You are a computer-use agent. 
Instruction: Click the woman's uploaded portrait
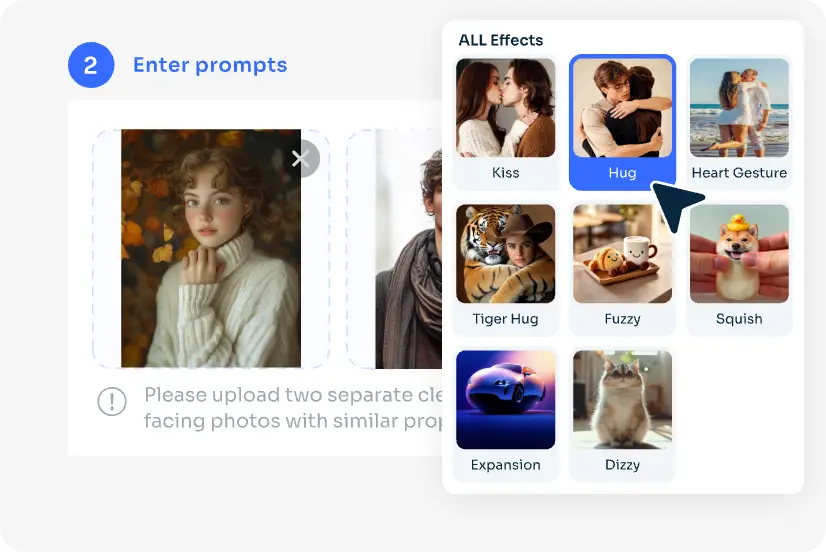[211, 248]
